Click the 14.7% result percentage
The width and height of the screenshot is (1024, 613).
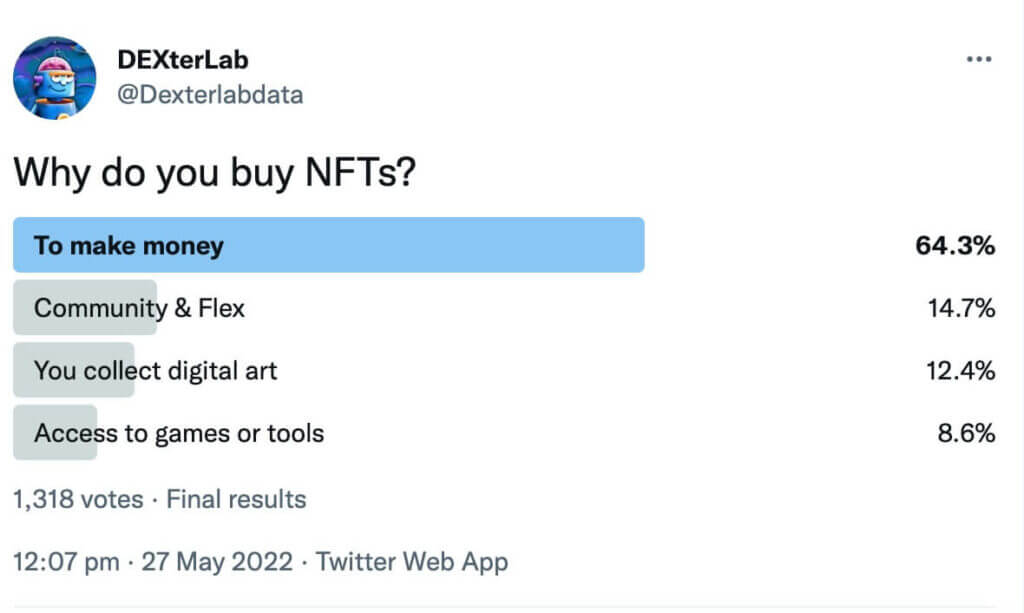(961, 307)
